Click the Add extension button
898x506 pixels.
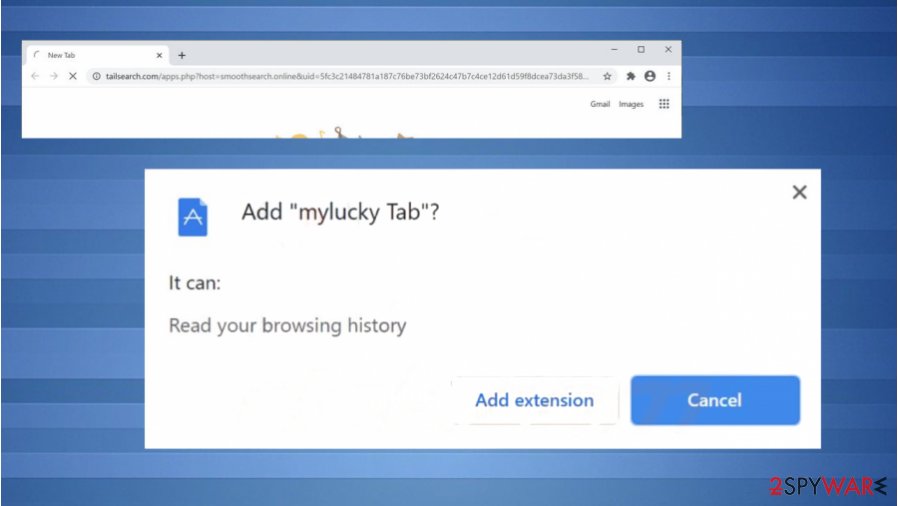point(534,400)
